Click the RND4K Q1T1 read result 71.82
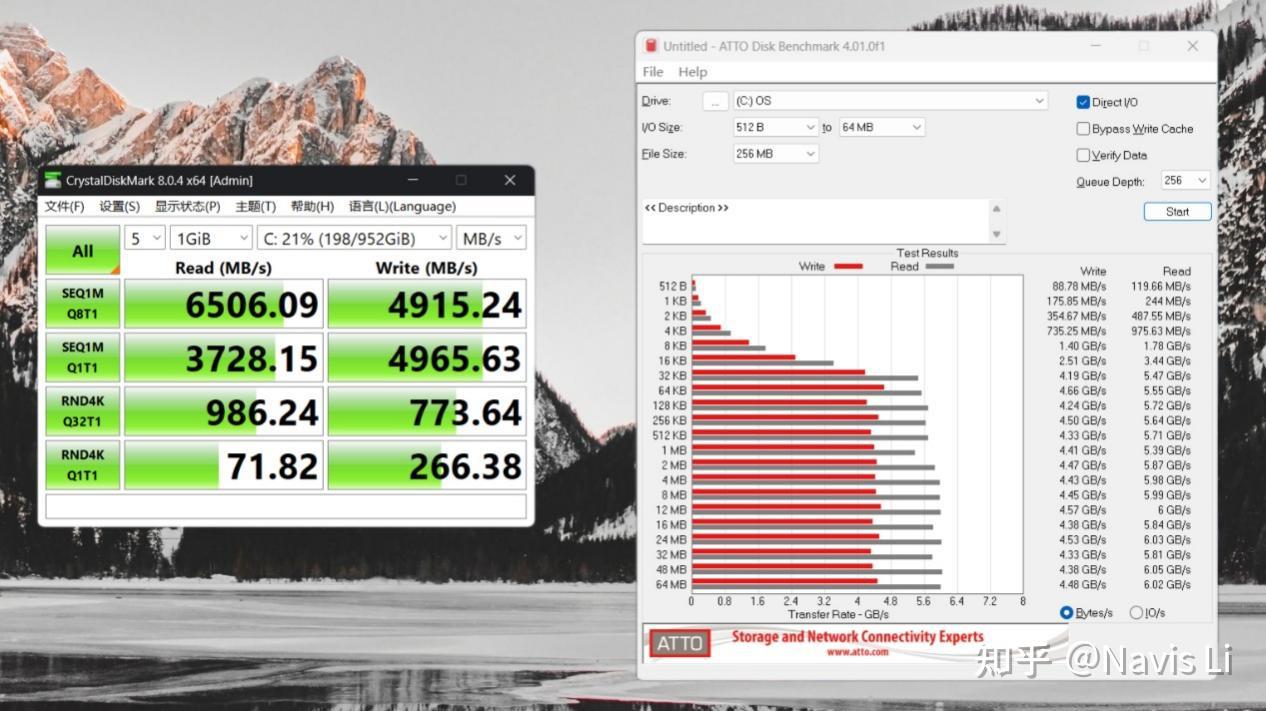This screenshot has width=1266, height=711. [x=223, y=466]
